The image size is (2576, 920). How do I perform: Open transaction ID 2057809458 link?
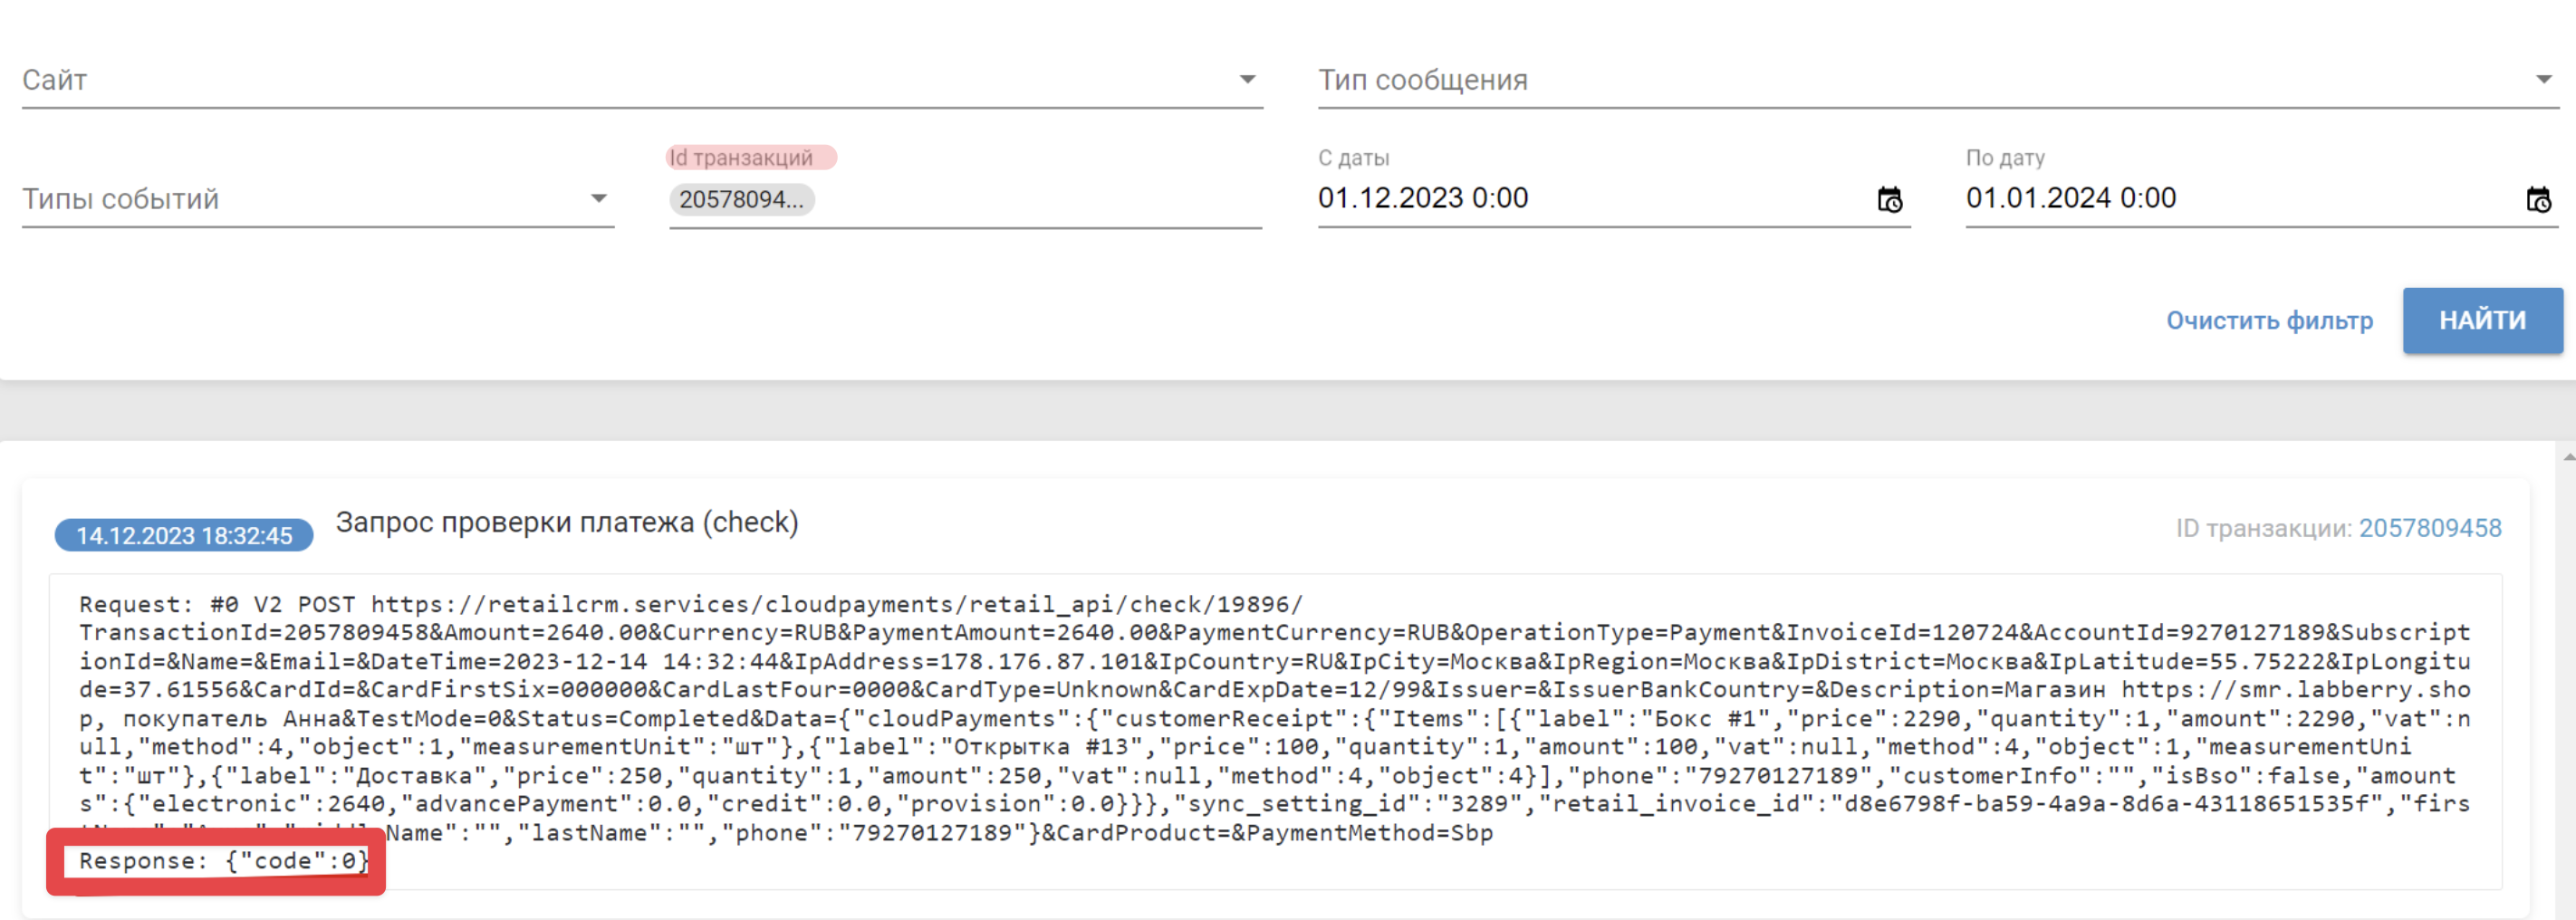click(x=2430, y=528)
